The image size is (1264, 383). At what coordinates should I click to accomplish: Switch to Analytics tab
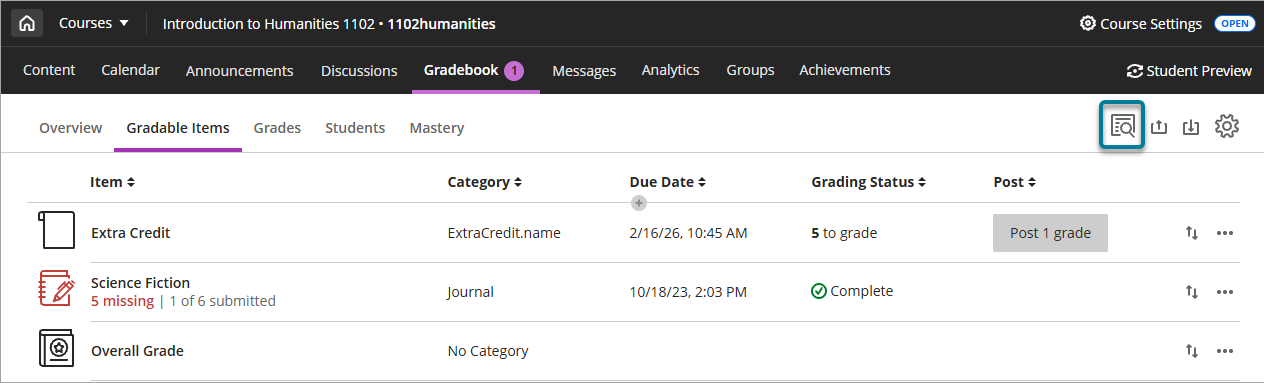click(x=670, y=70)
